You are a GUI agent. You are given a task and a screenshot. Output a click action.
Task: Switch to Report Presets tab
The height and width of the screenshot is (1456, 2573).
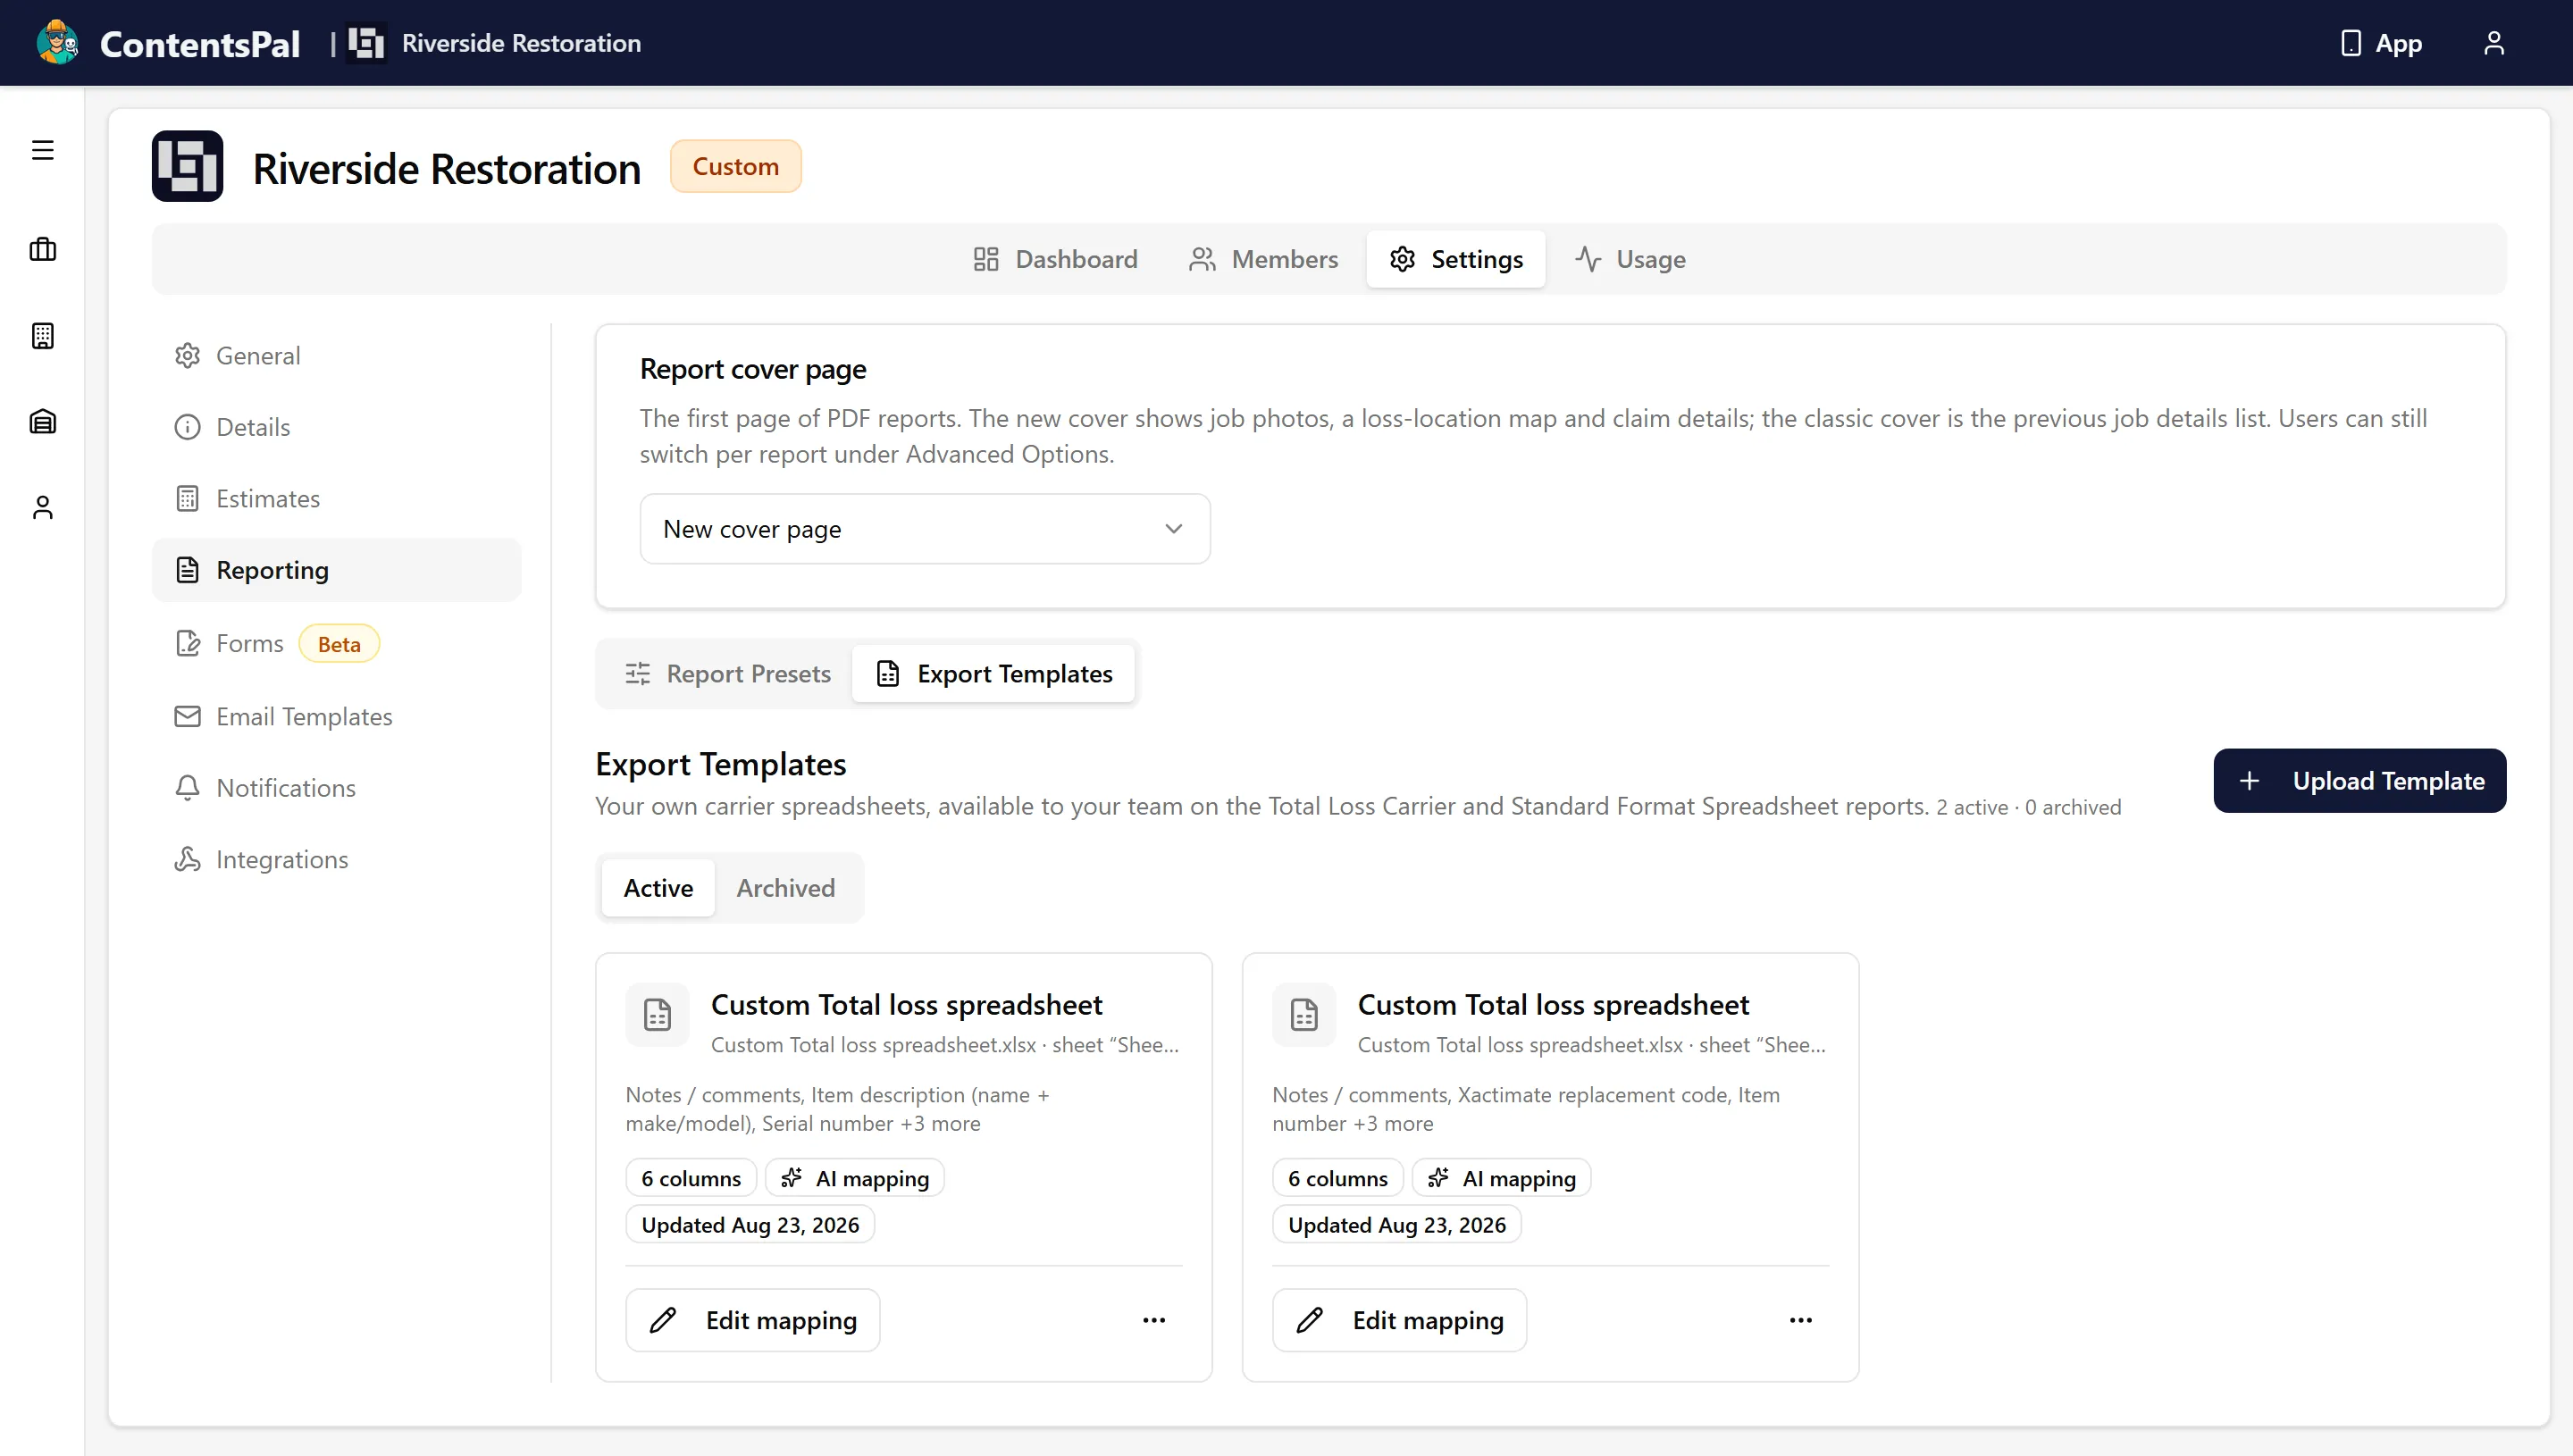point(727,674)
